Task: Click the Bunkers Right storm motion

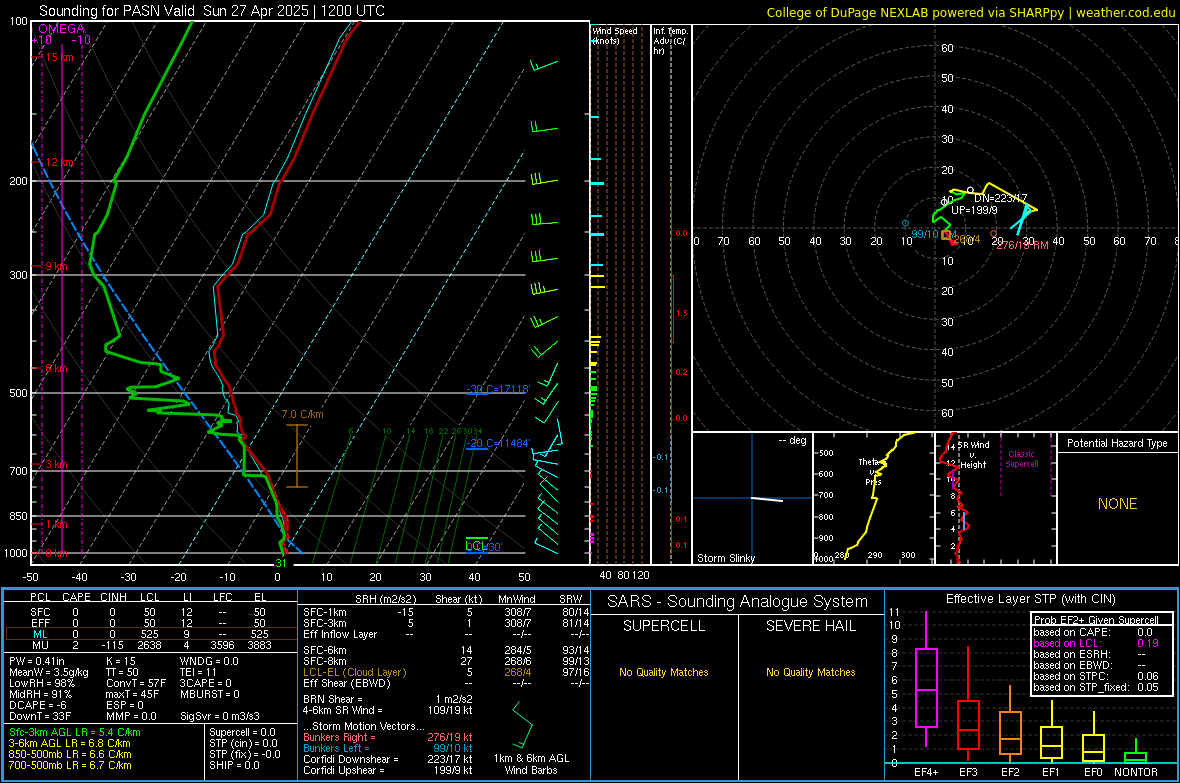Action: 388,738
